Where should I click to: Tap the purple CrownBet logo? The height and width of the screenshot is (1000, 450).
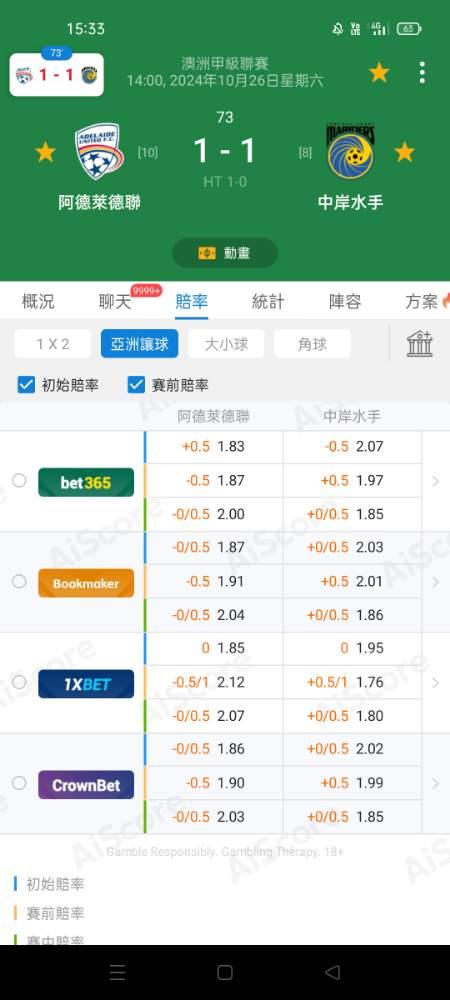86,784
